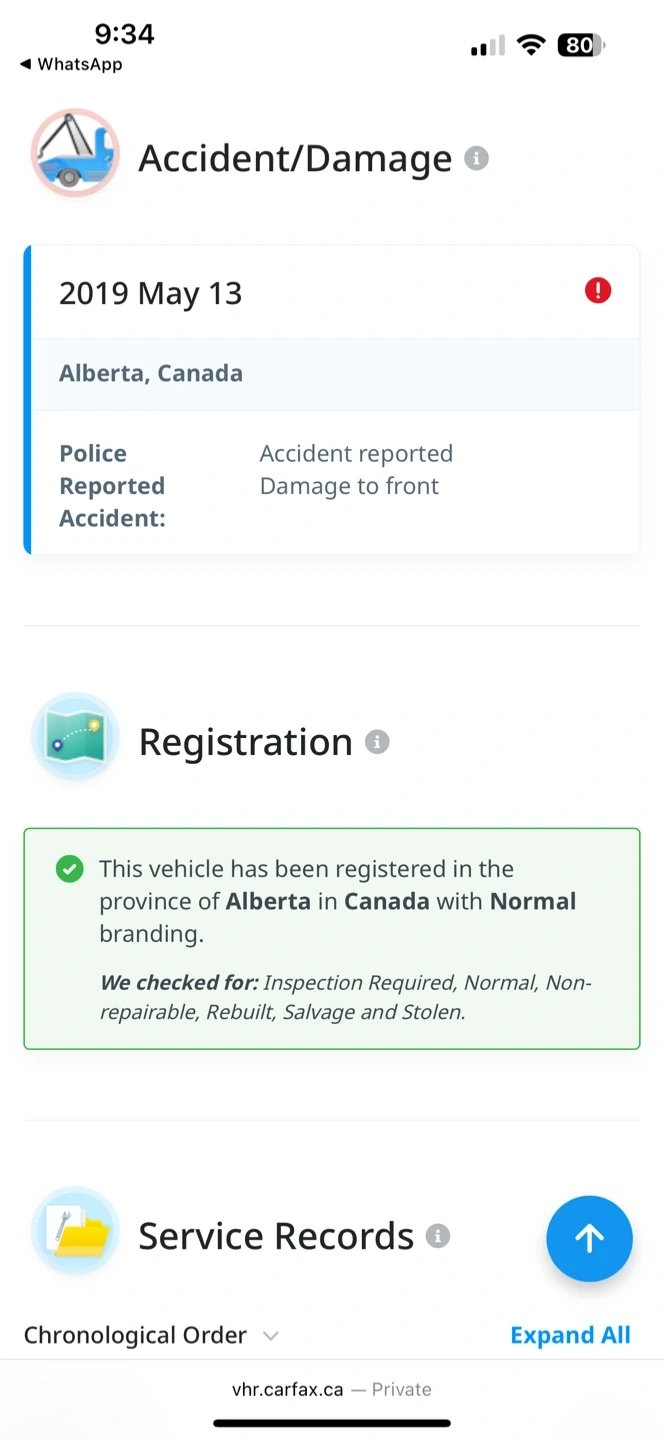Go back to WhatsApp app

[71, 64]
